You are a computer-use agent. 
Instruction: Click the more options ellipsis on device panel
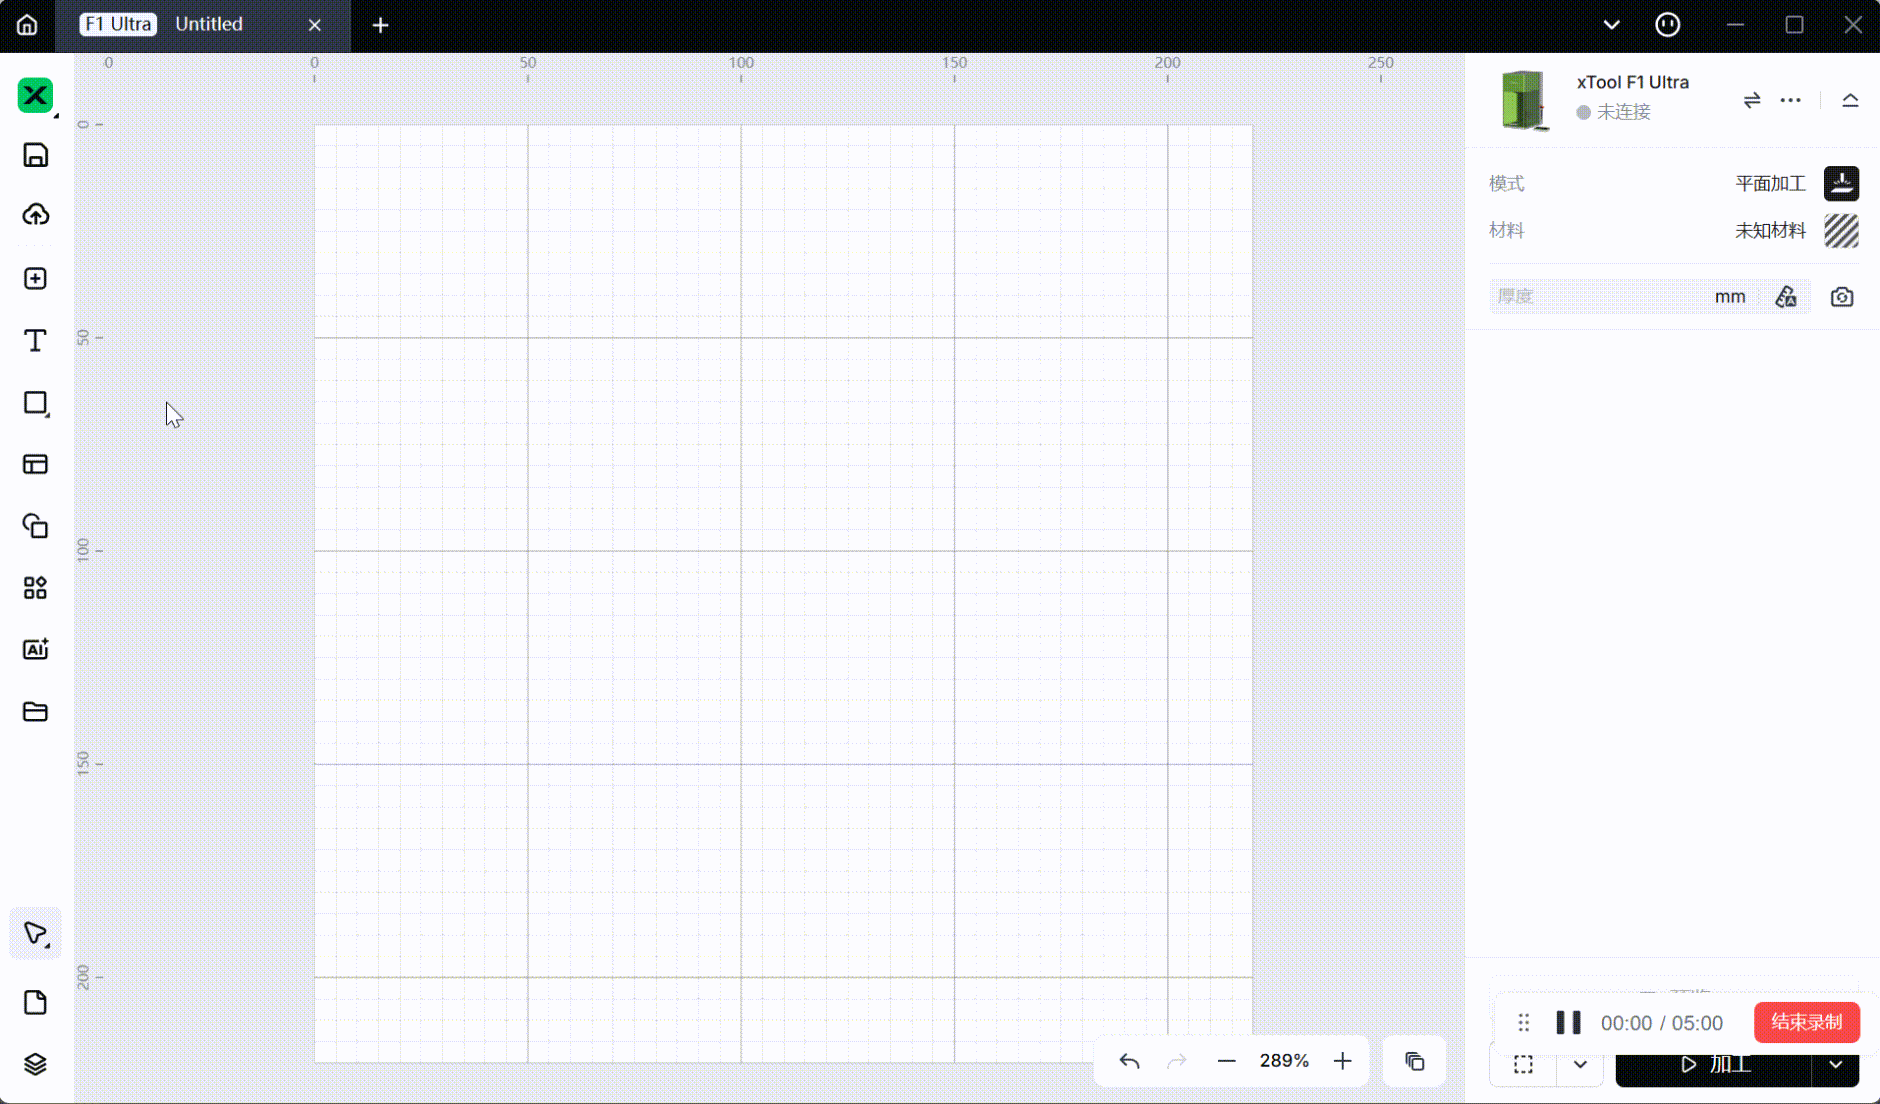(x=1789, y=100)
